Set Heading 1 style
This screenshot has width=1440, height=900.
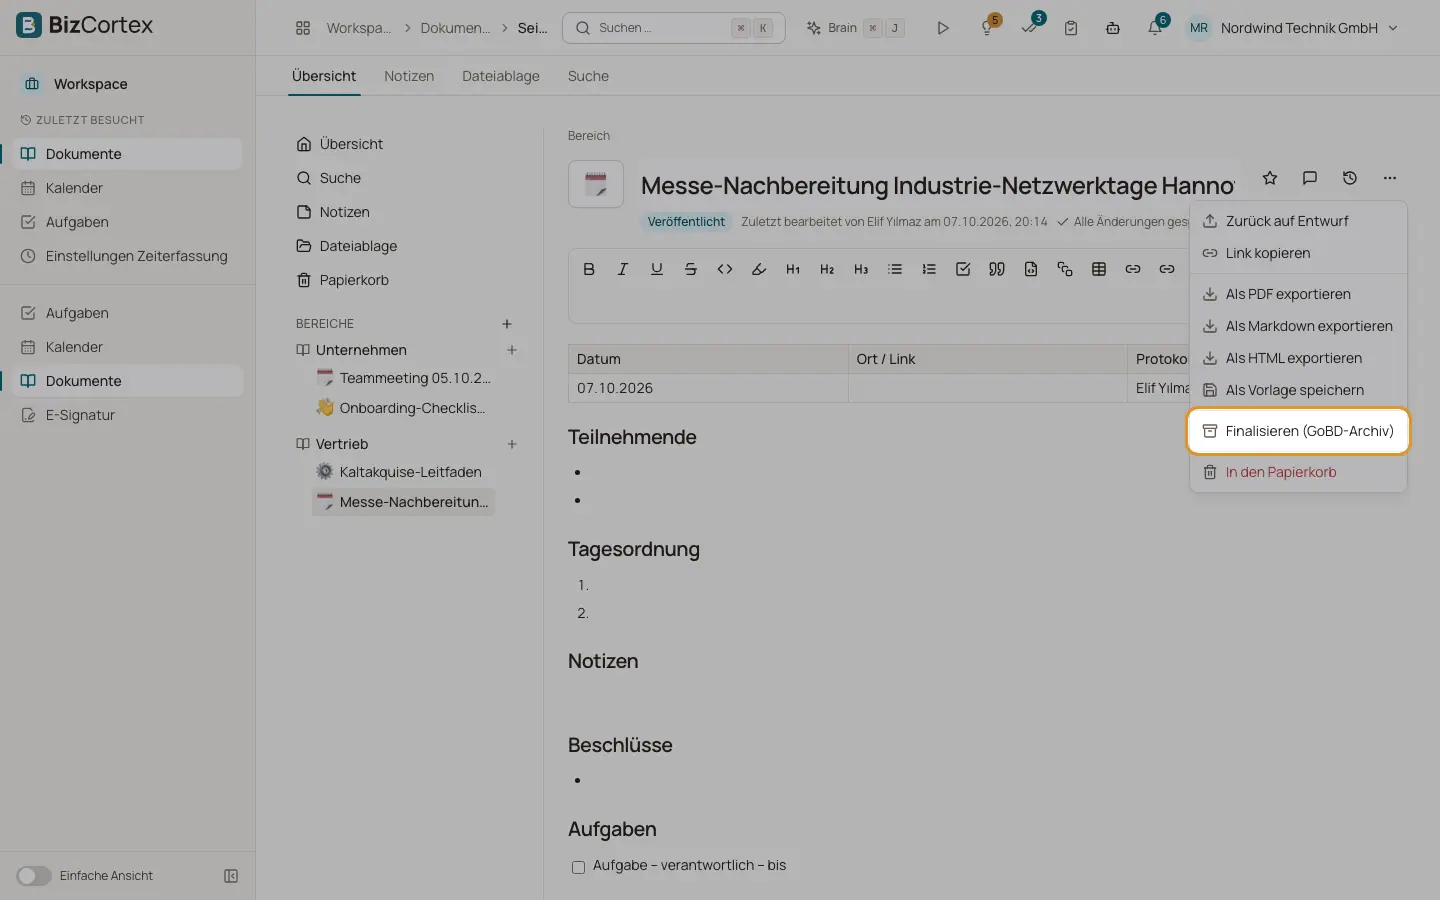[x=793, y=269]
